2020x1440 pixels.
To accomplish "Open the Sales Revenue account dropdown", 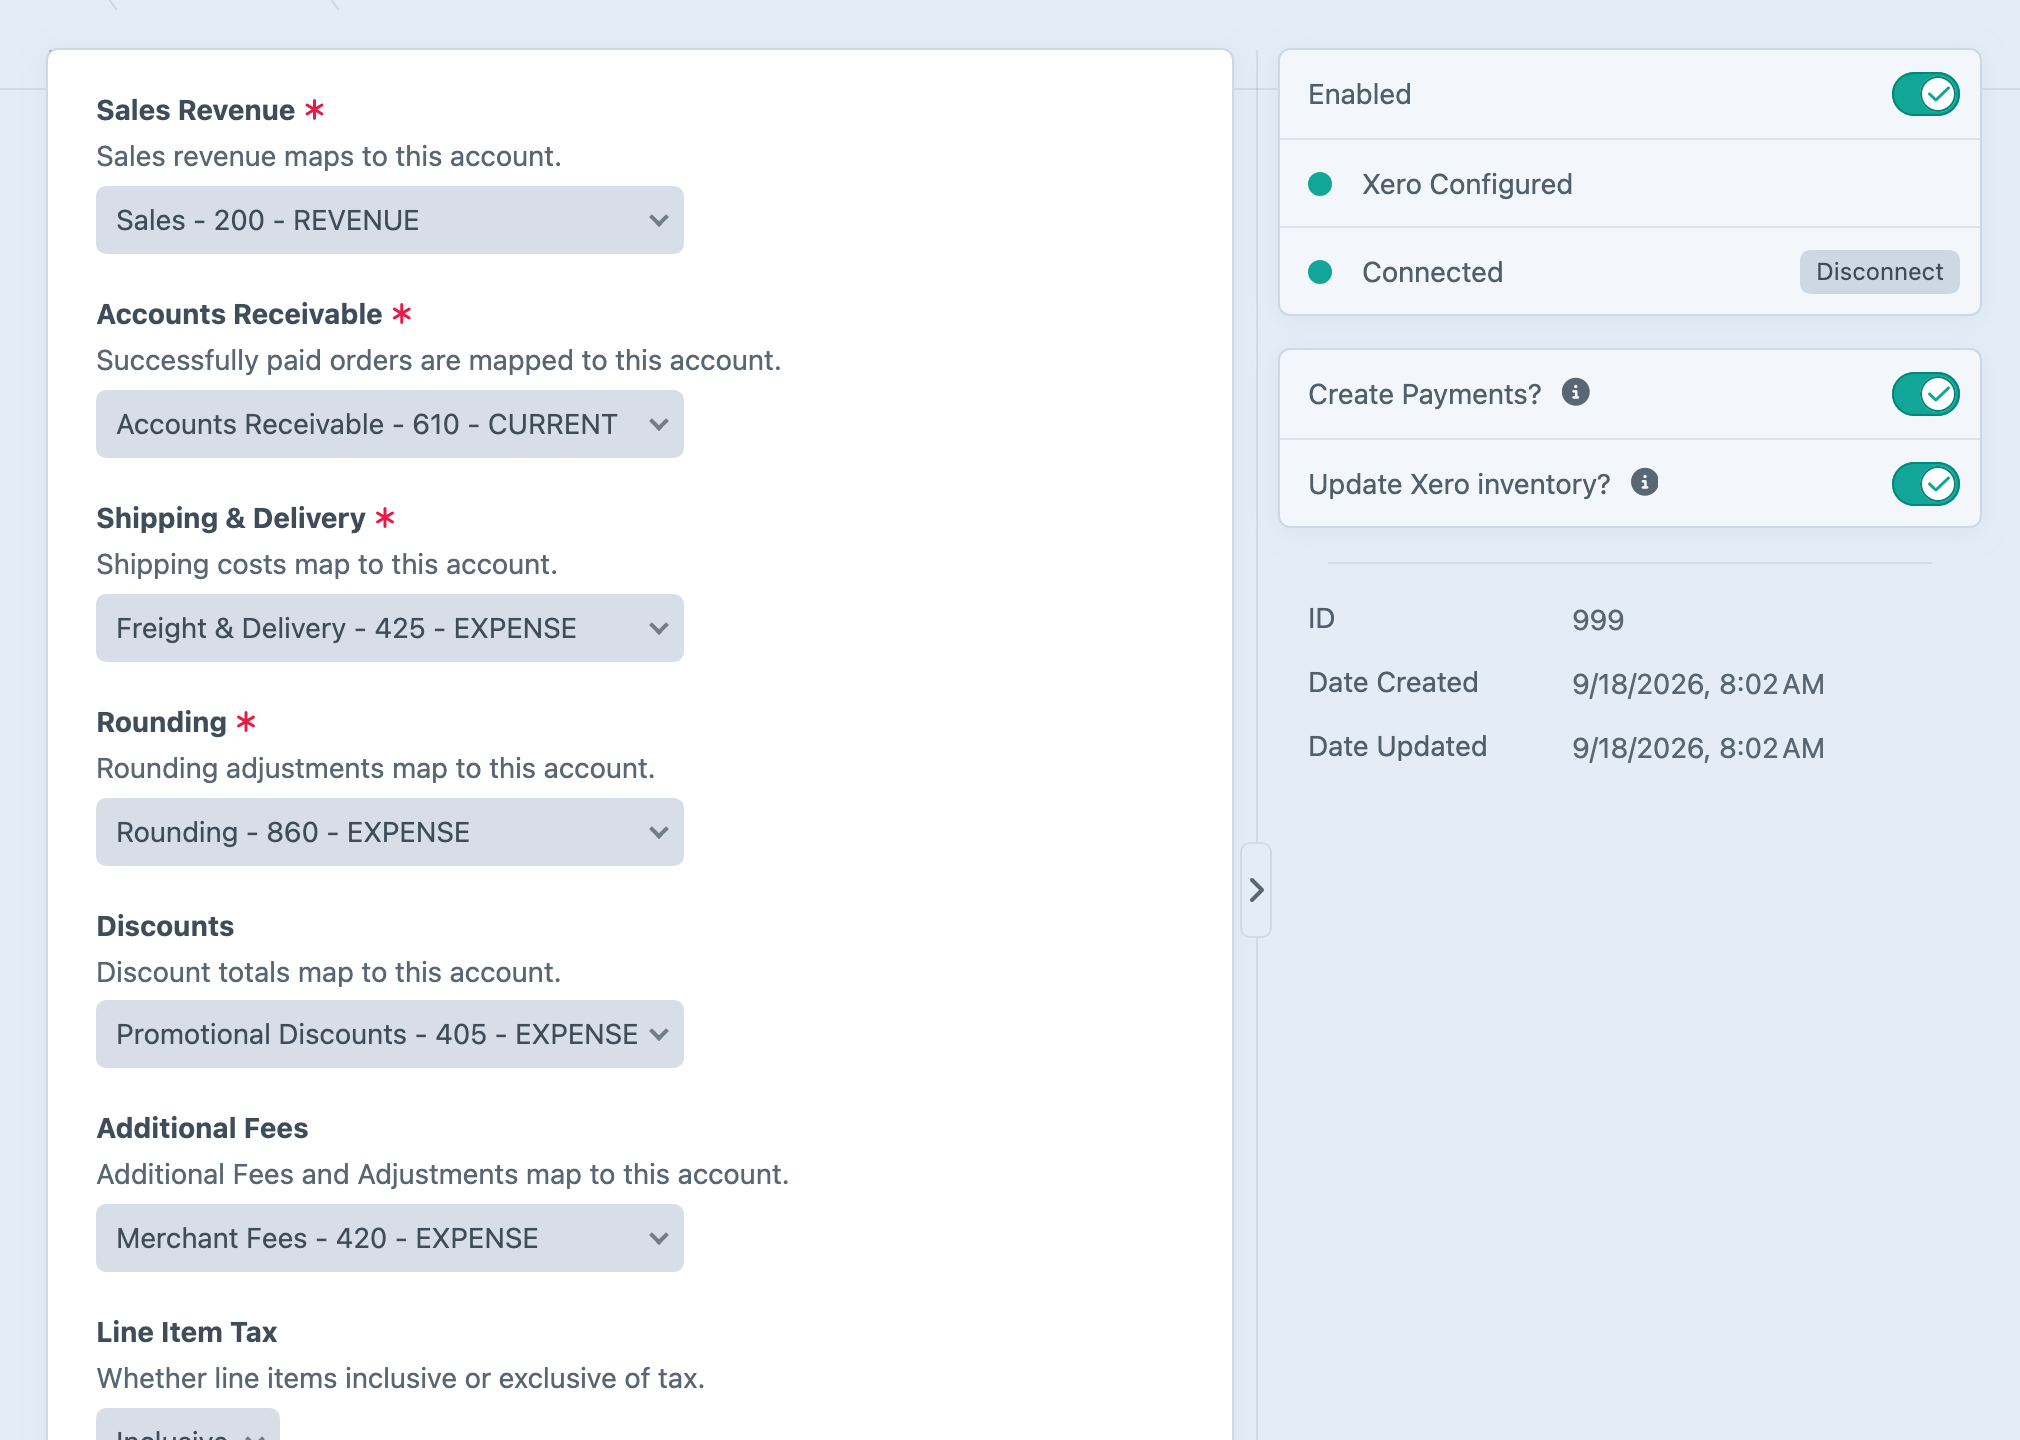I will 390,220.
